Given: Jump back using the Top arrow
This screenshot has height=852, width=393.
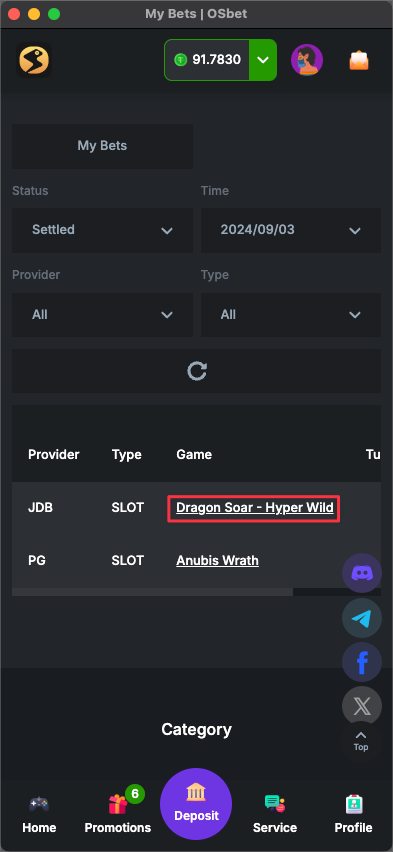Looking at the screenshot, I should [x=361, y=741].
